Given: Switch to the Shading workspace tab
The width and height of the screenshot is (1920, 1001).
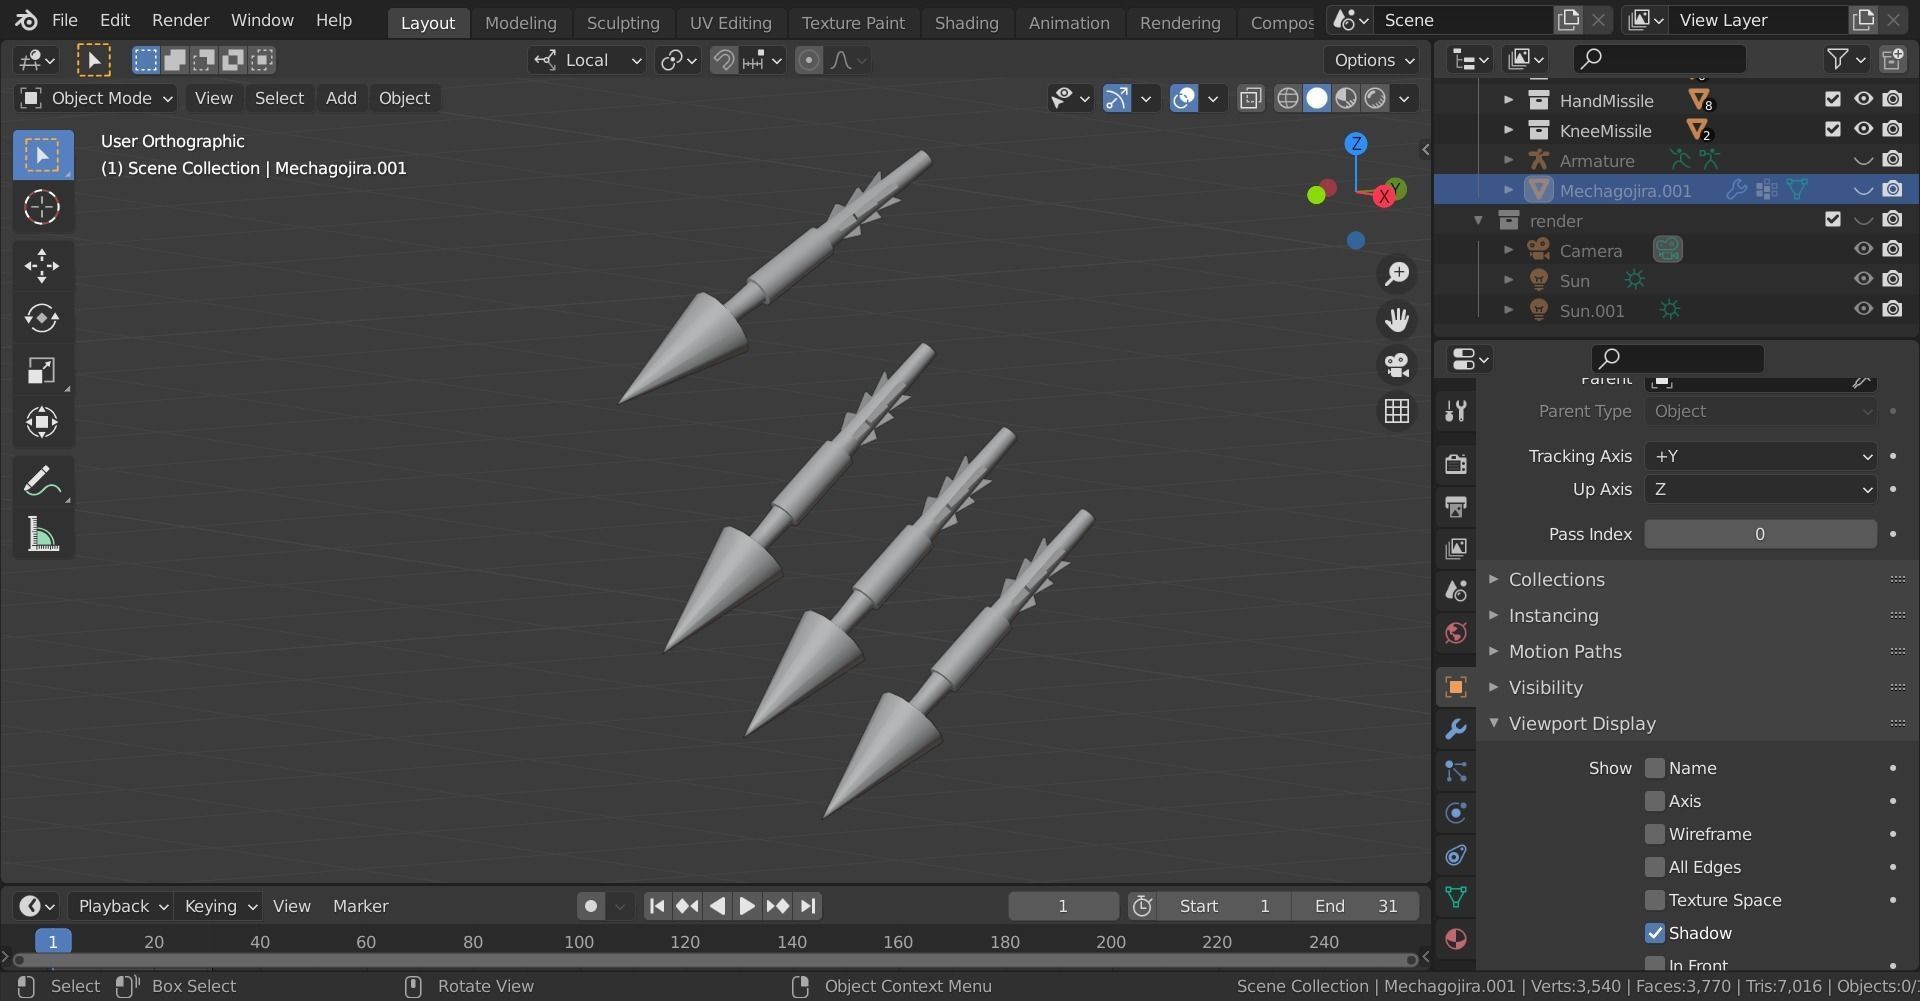Looking at the screenshot, I should pos(966,22).
